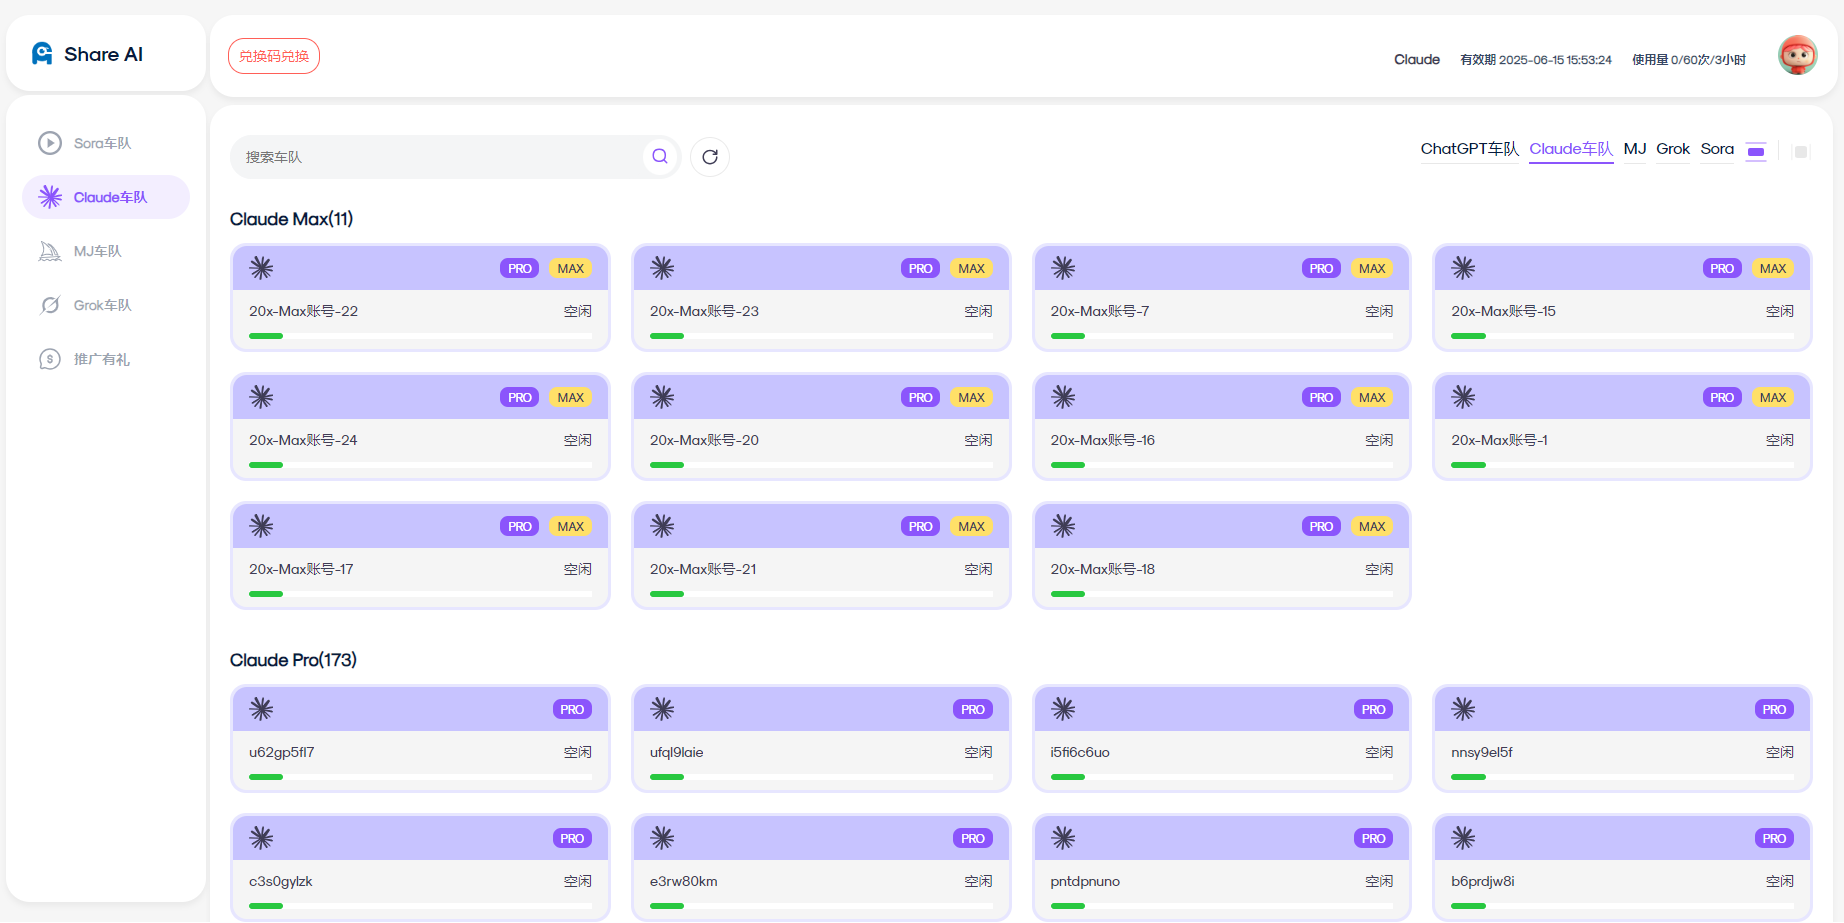Select the purple card-view layout toggle
The width and height of the screenshot is (1844, 923).
pyautogui.click(x=1756, y=152)
